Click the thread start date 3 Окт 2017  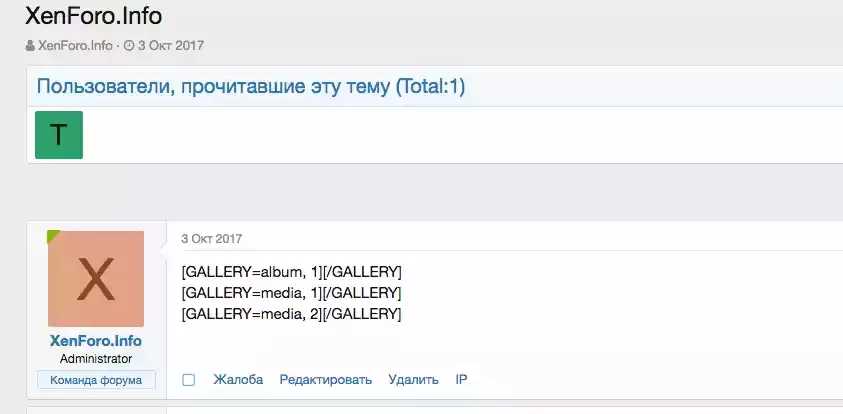(x=171, y=46)
